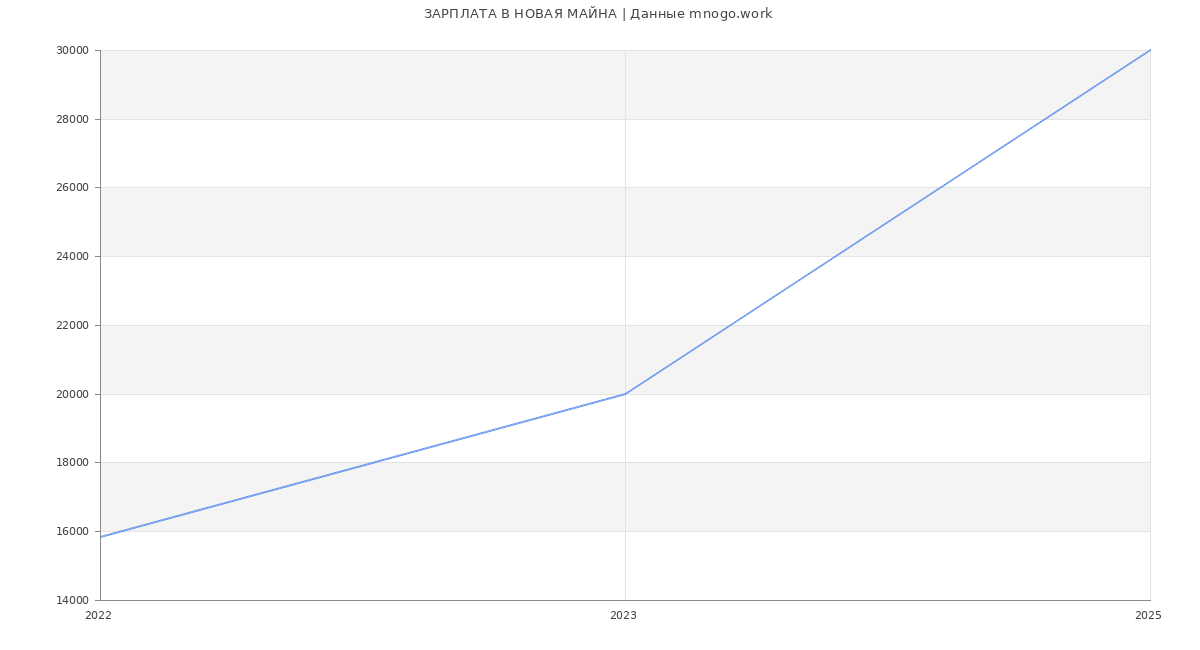The width and height of the screenshot is (1200, 650).
Task: Click "mnogo.work" in the chart title
Action: tap(730, 14)
